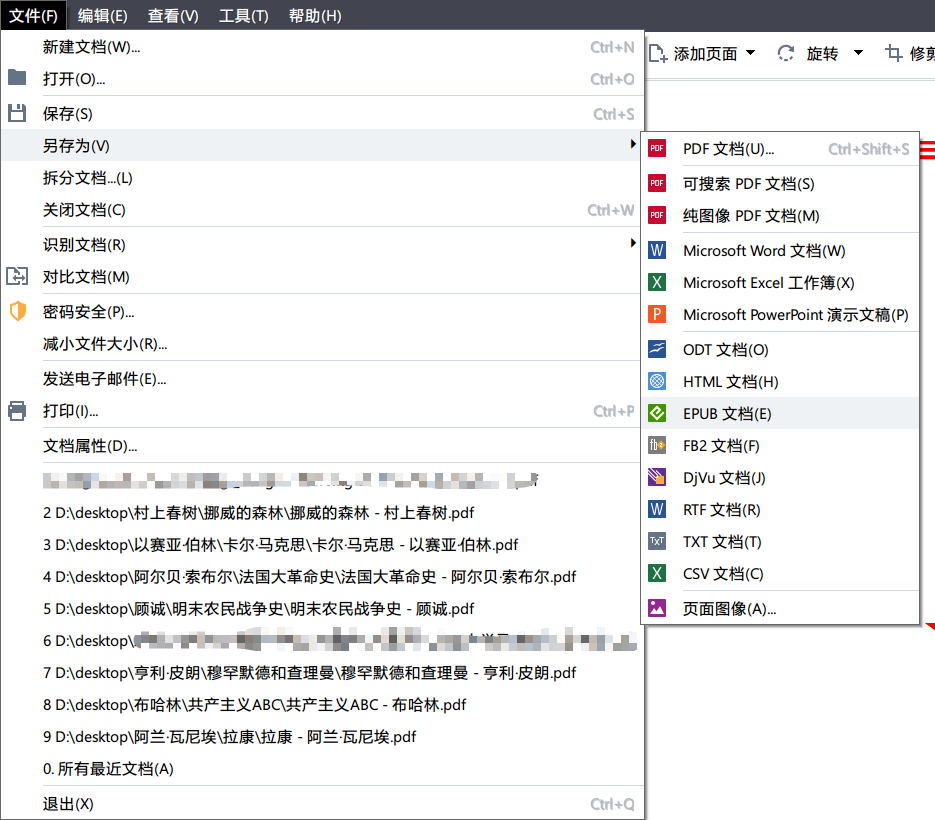Click the PDF document icon in Save As submenu

point(657,149)
